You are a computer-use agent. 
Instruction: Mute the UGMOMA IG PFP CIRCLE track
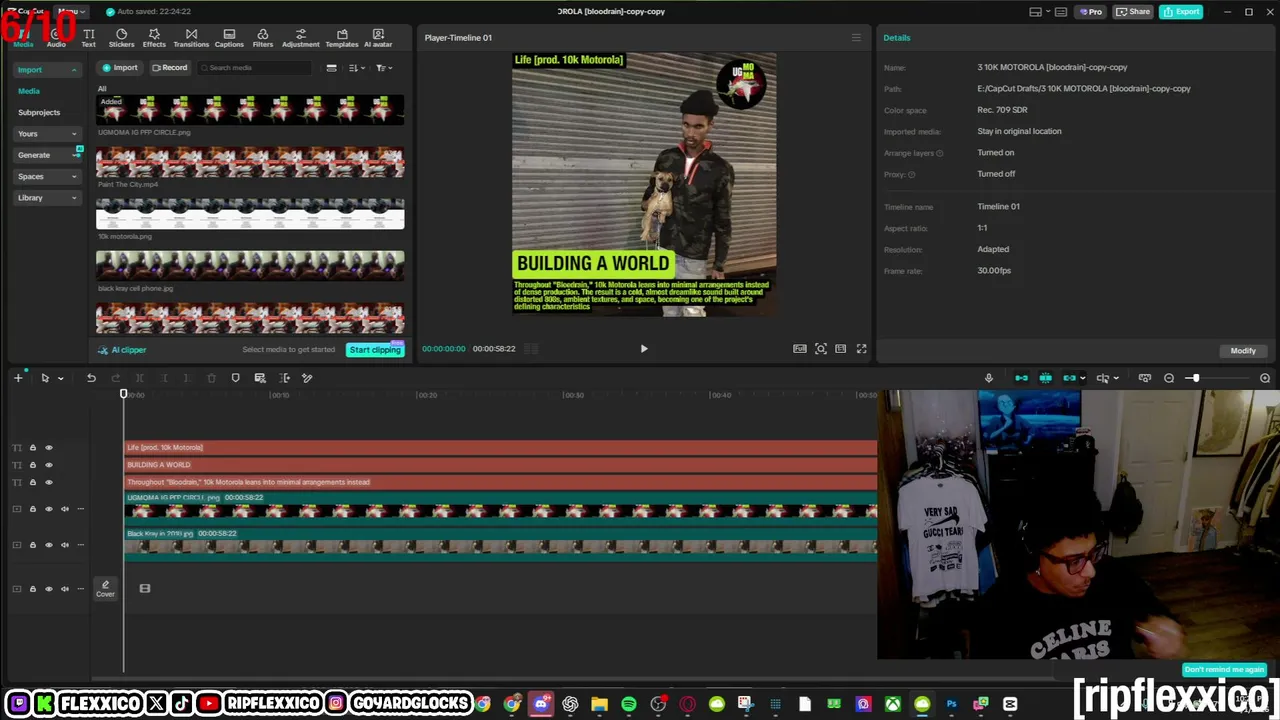pyautogui.click(x=65, y=509)
